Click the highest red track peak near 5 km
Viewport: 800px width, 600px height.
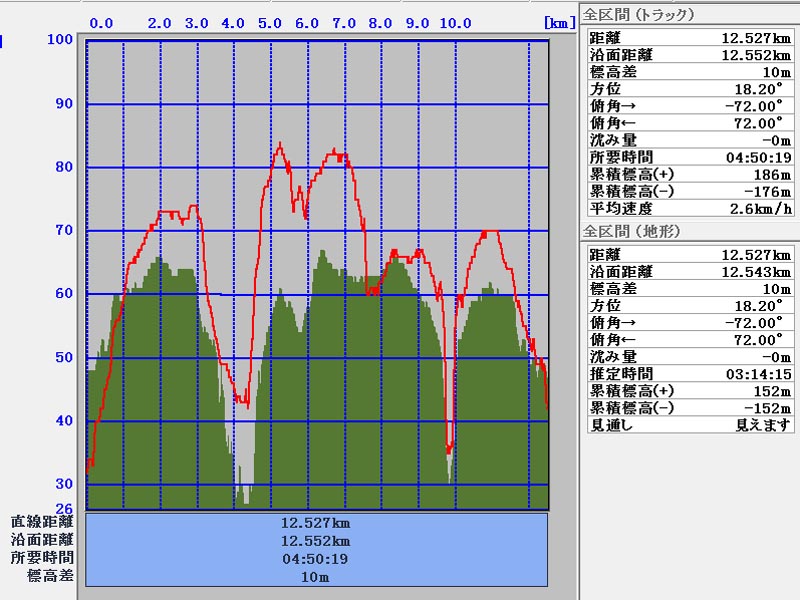279,145
